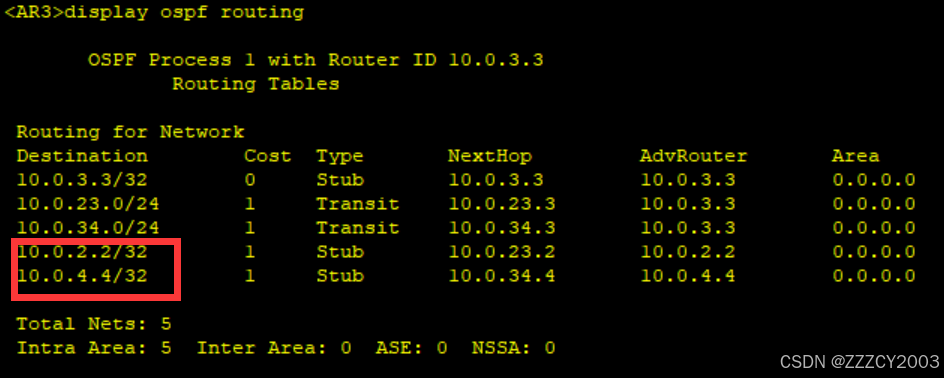This screenshot has width=944, height=378.
Task: Click next hop 10.0.23.2 value
Action: [x=502, y=252]
